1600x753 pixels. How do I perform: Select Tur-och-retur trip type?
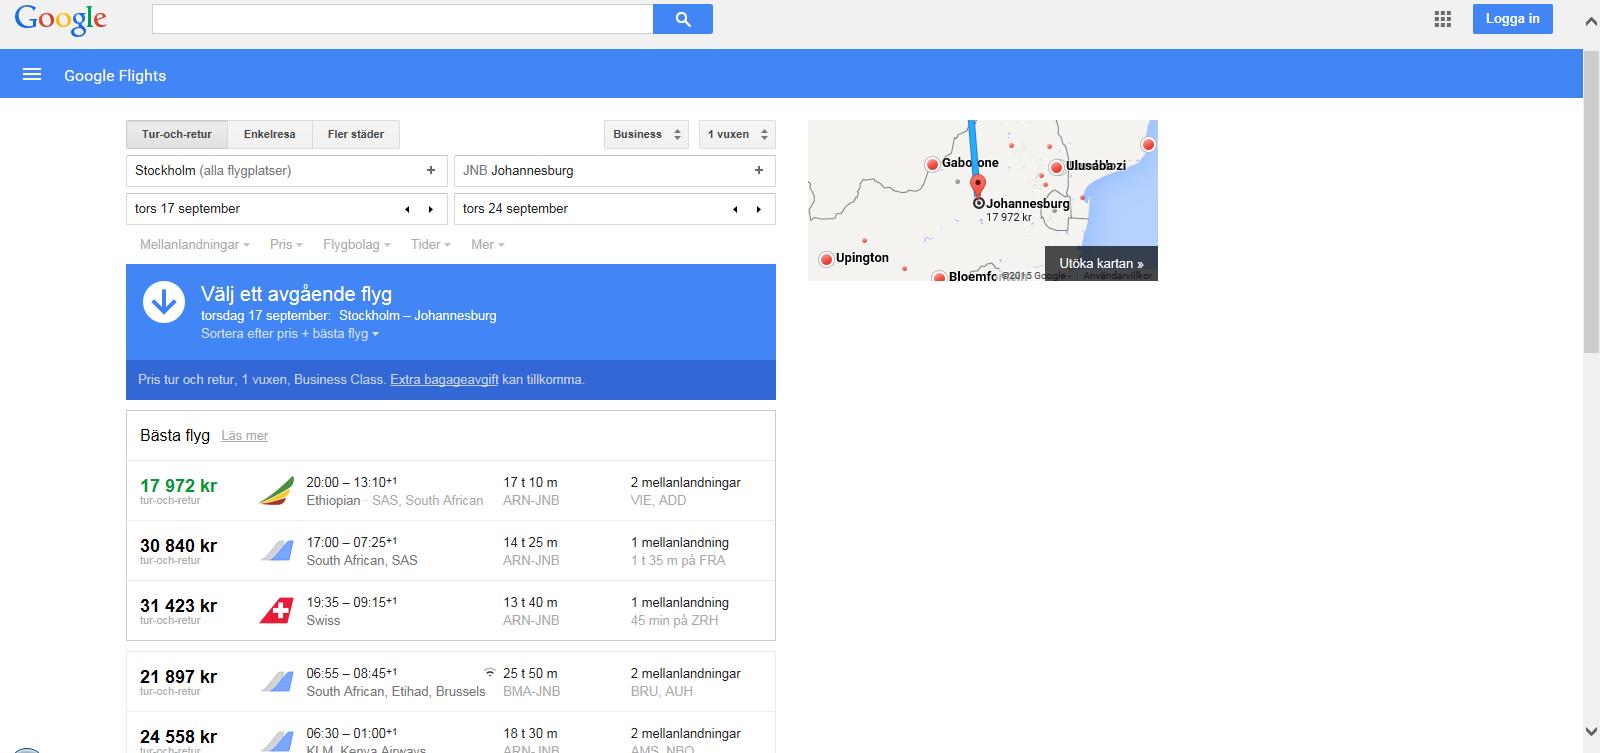(x=177, y=134)
